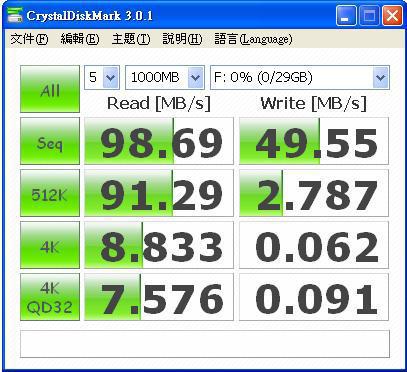Close the CrystalDiskMark window
Viewport: 407px width, 372px height.
pos(392,16)
